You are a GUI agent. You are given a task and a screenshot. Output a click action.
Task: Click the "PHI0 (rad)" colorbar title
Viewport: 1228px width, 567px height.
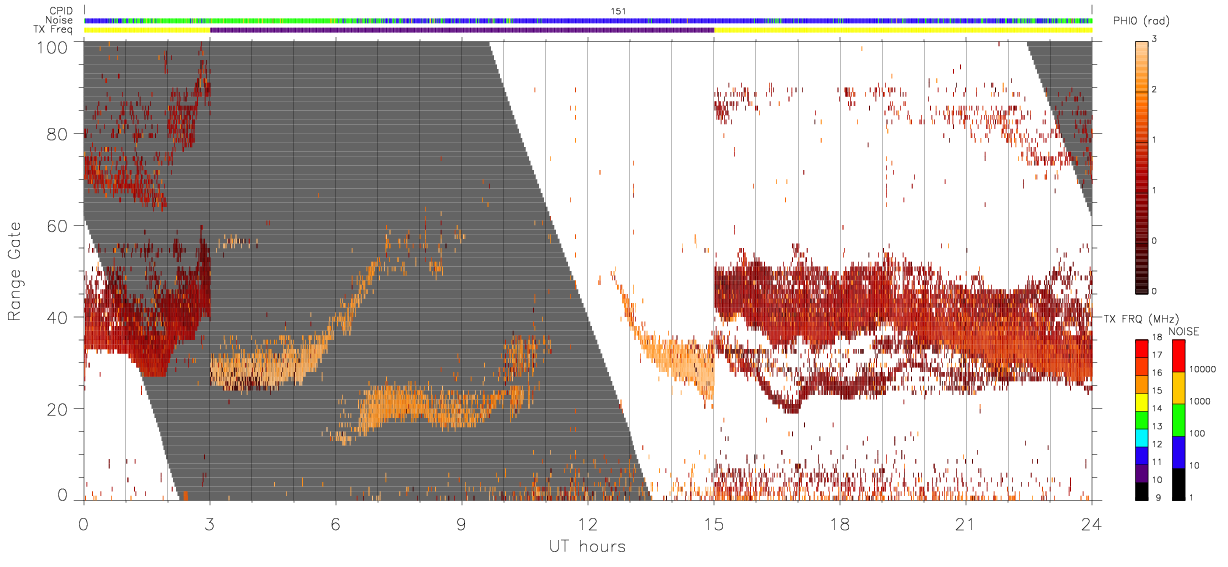point(1141,21)
